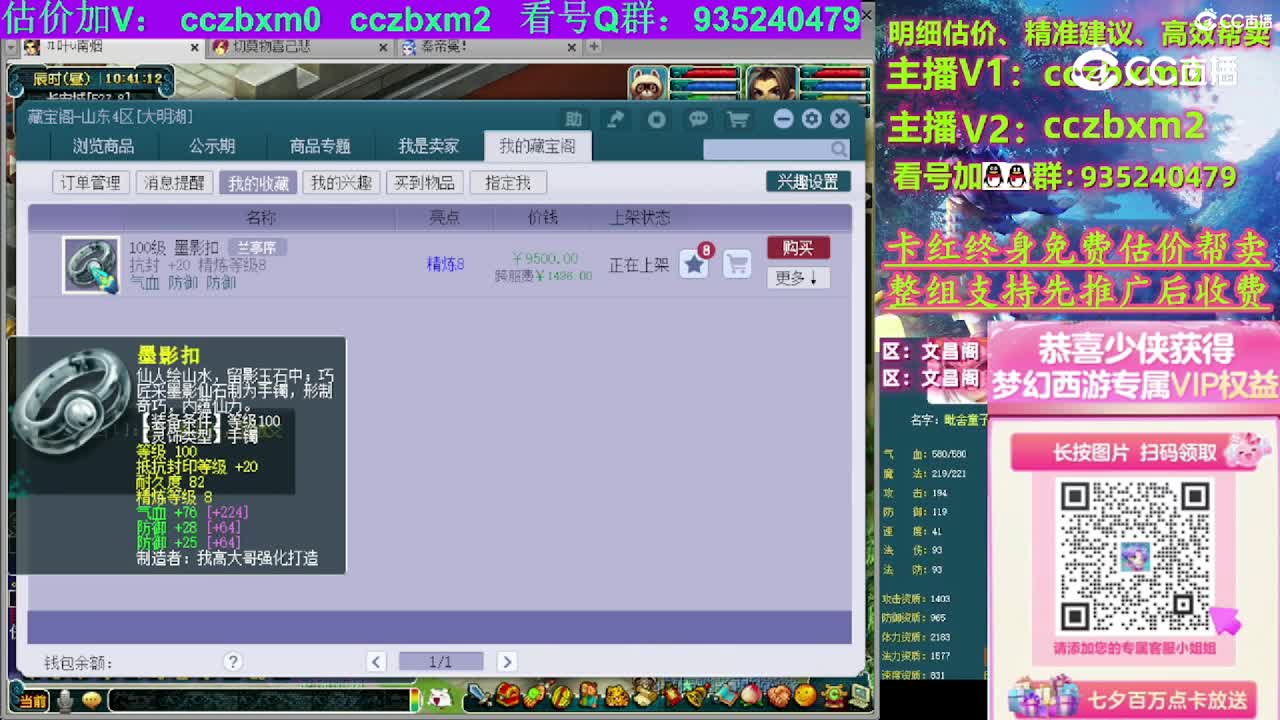Click the microphone icon in chat bar
Image resolution: width=1280 pixels, height=720 pixels.
click(66, 700)
